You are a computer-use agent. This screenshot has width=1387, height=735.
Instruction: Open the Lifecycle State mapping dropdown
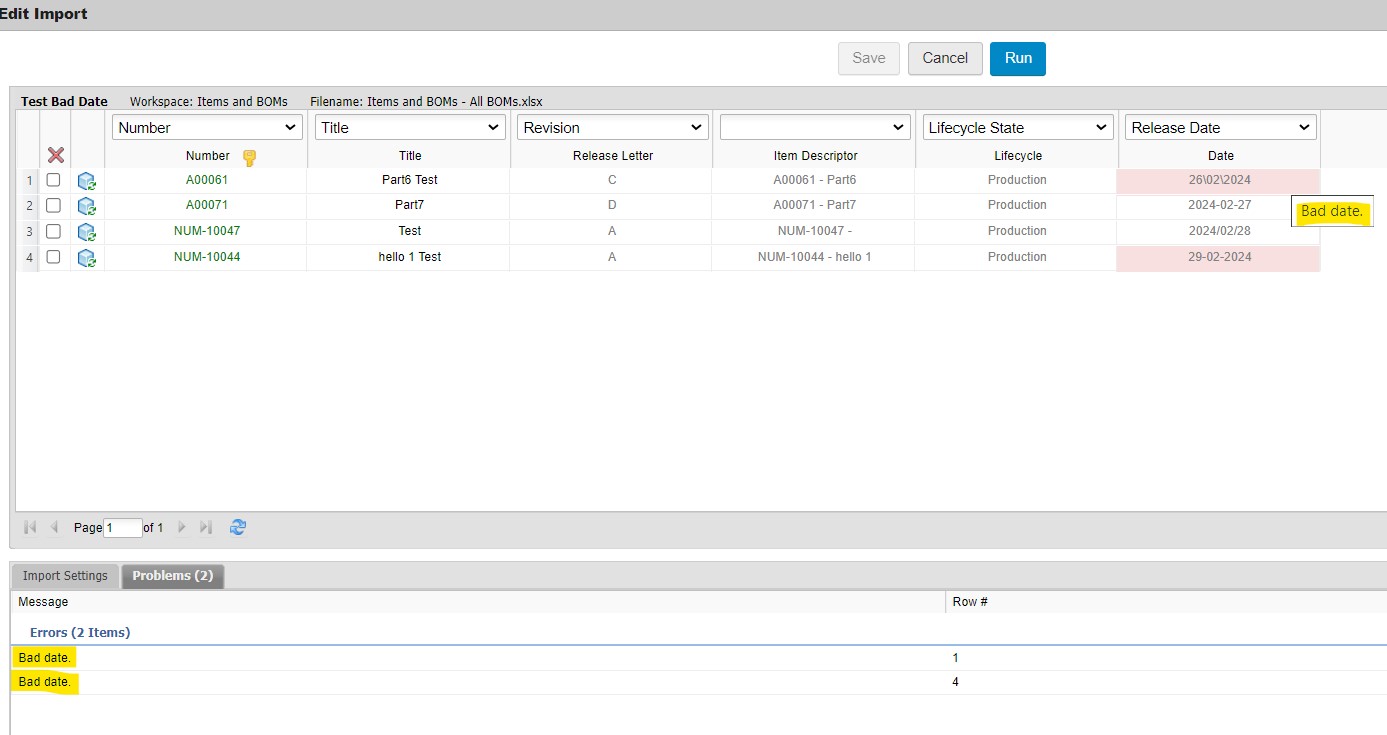1016,127
